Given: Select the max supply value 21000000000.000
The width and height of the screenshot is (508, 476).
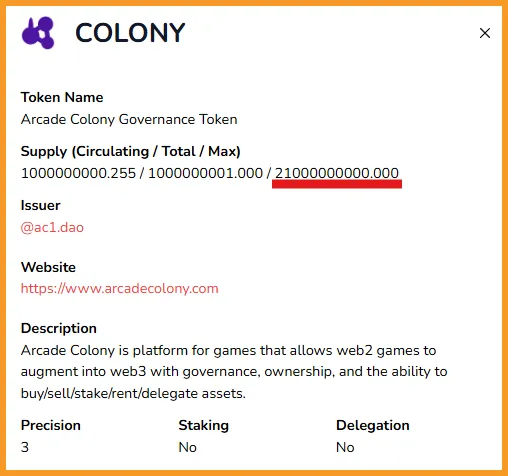Looking at the screenshot, I should click(337, 173).
